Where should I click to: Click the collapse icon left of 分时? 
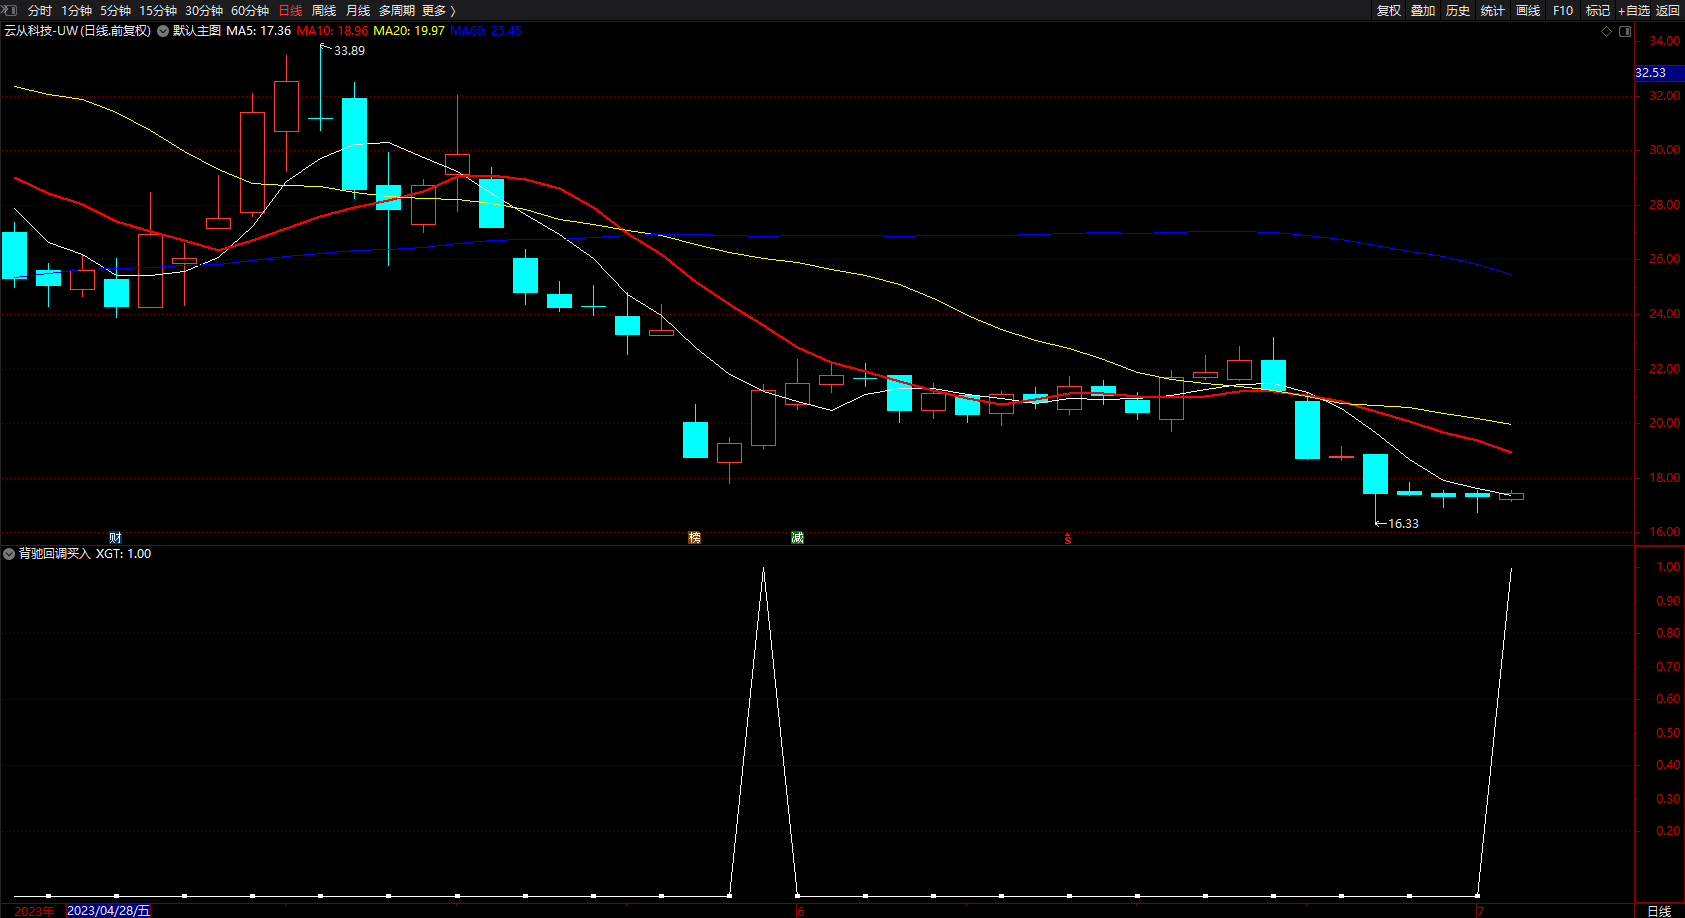click(9, 10)
